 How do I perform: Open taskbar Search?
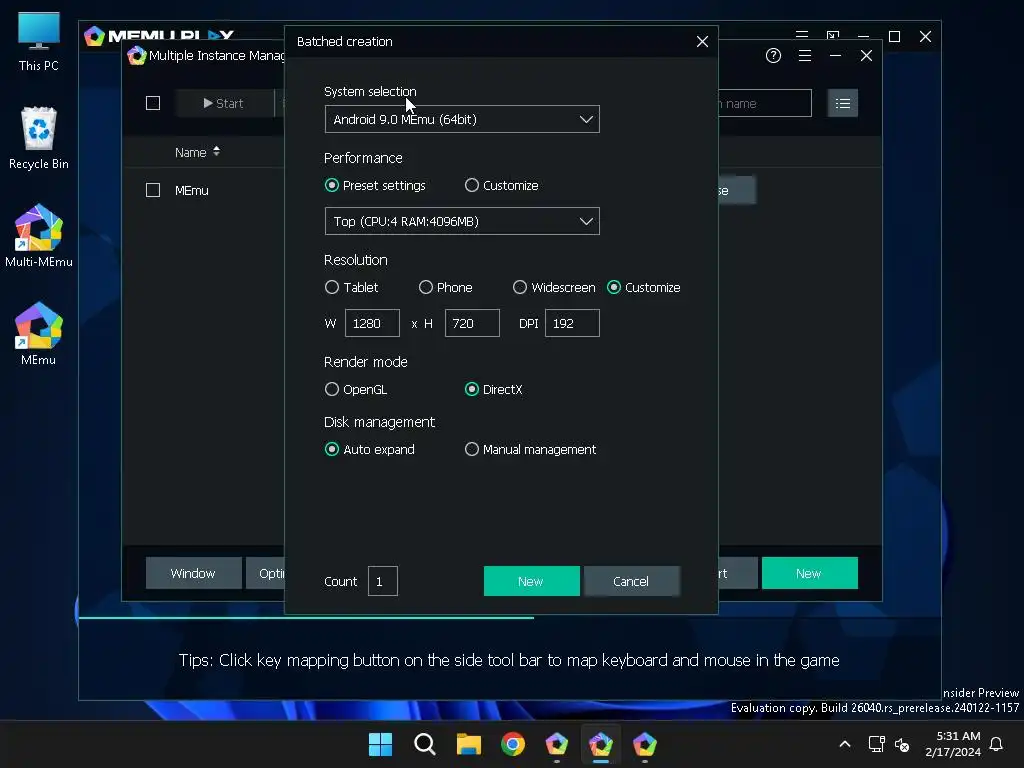coord(424,744)
